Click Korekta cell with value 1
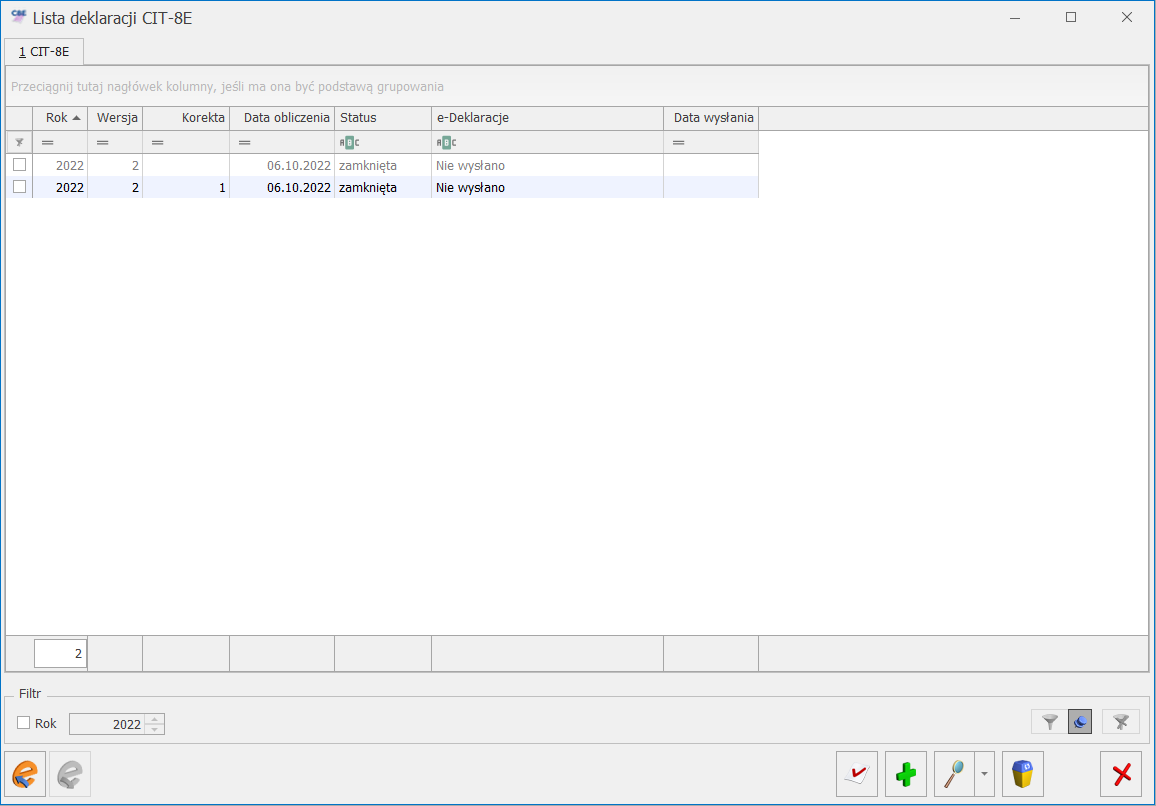This screenshot has height=806, width=1156. 186,187
